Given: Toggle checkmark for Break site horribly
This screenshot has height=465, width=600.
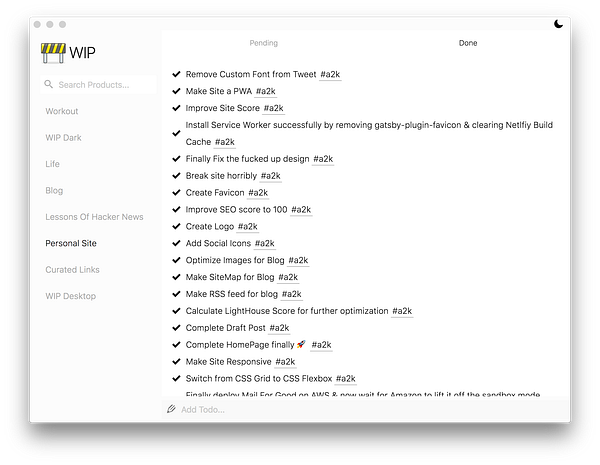Looking at the screenshot, I should pos(176,176).
